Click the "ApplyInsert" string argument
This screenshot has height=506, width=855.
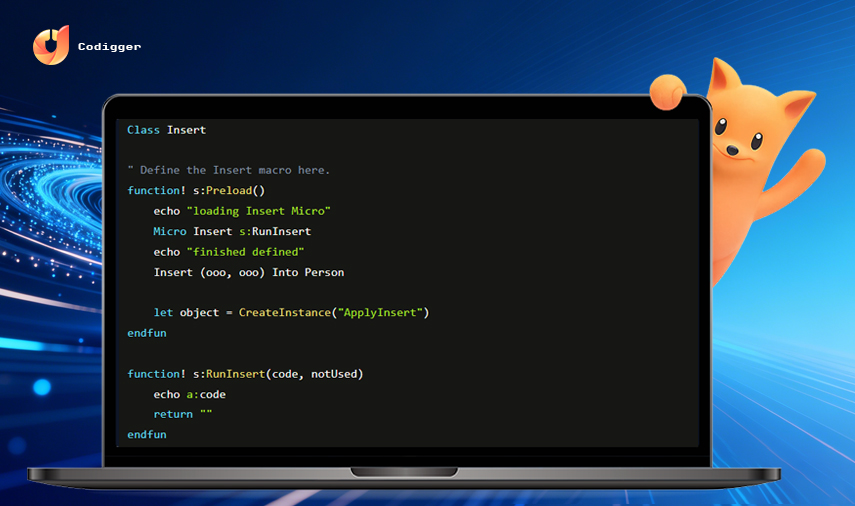click(381, 312)
